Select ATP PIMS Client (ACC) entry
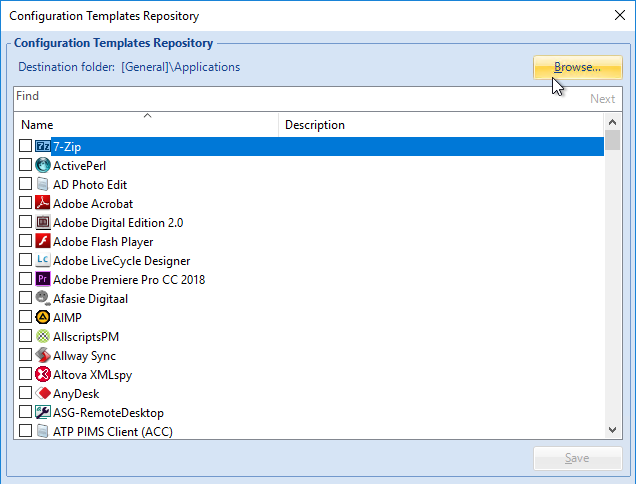This screenshot has height=484, width=636. (x=113, y=432)
